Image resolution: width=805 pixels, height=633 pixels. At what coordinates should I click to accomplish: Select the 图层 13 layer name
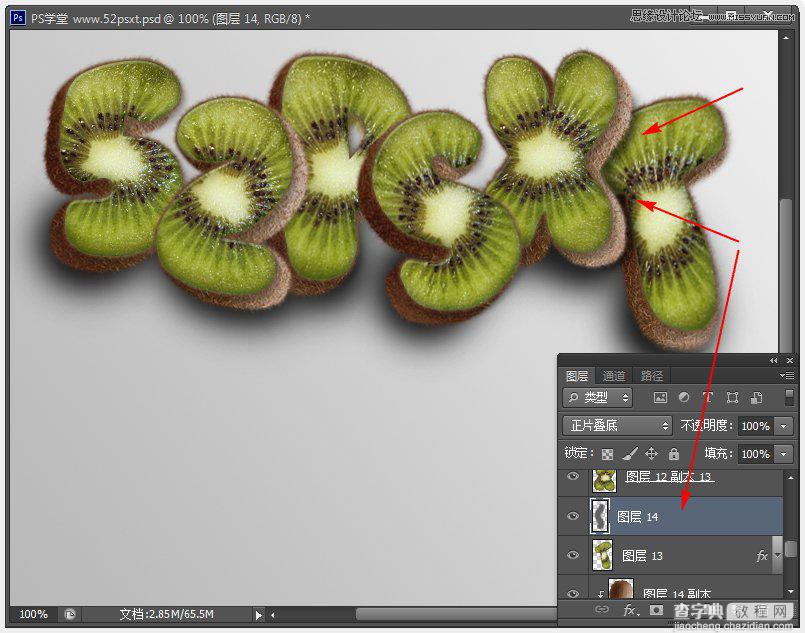coord(642,555)
